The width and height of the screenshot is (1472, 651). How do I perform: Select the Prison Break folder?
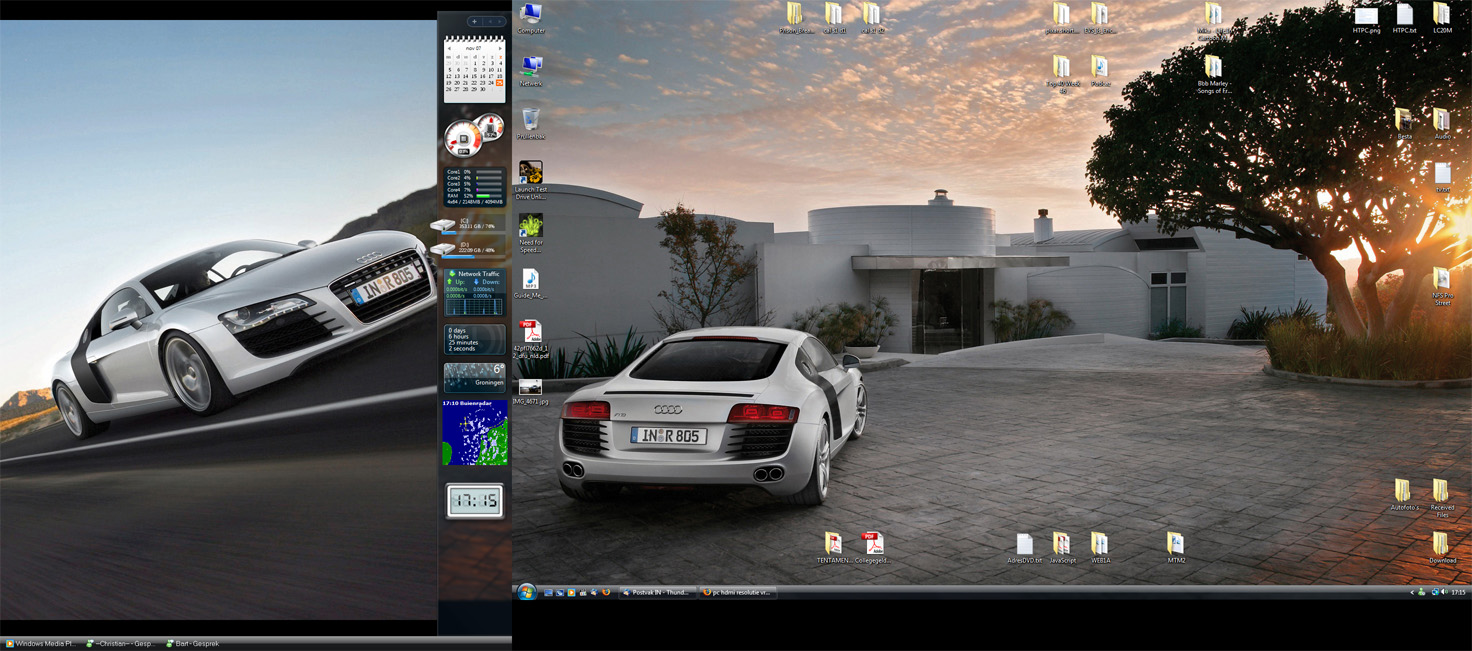coord(796,18)
